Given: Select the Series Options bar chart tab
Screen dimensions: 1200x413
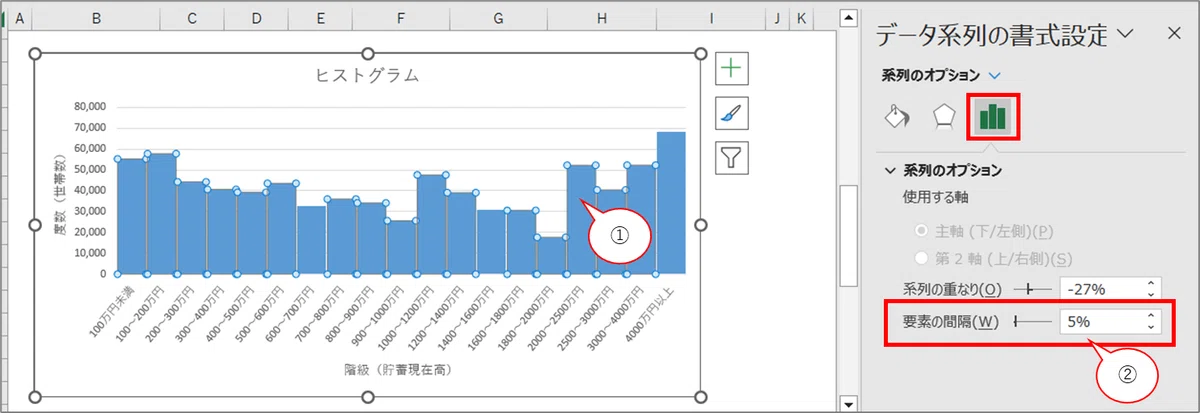Looking at the screenshot, I should coord(993,117).
